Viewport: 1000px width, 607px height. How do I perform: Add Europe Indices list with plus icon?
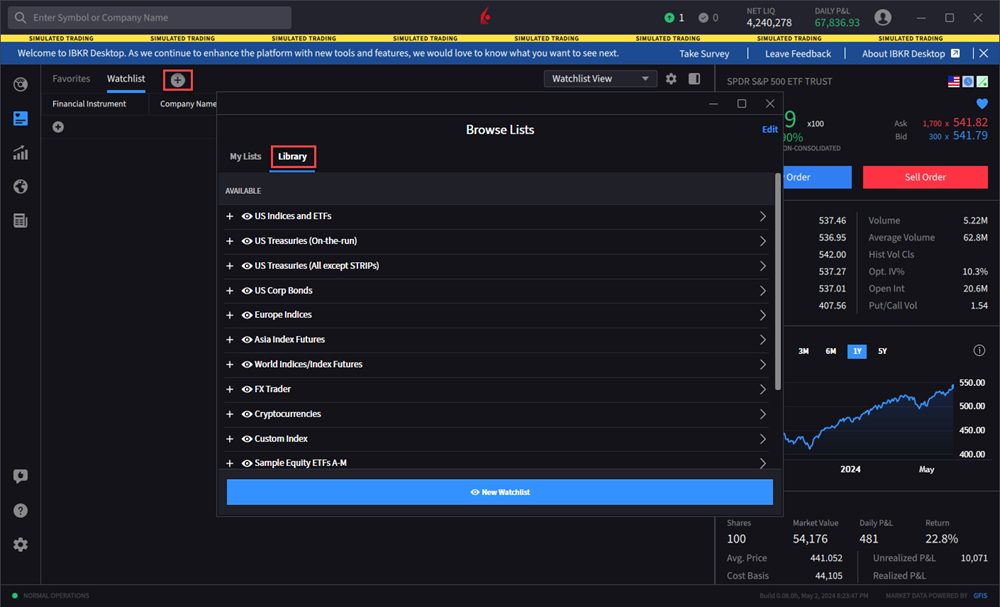[230, 315]
